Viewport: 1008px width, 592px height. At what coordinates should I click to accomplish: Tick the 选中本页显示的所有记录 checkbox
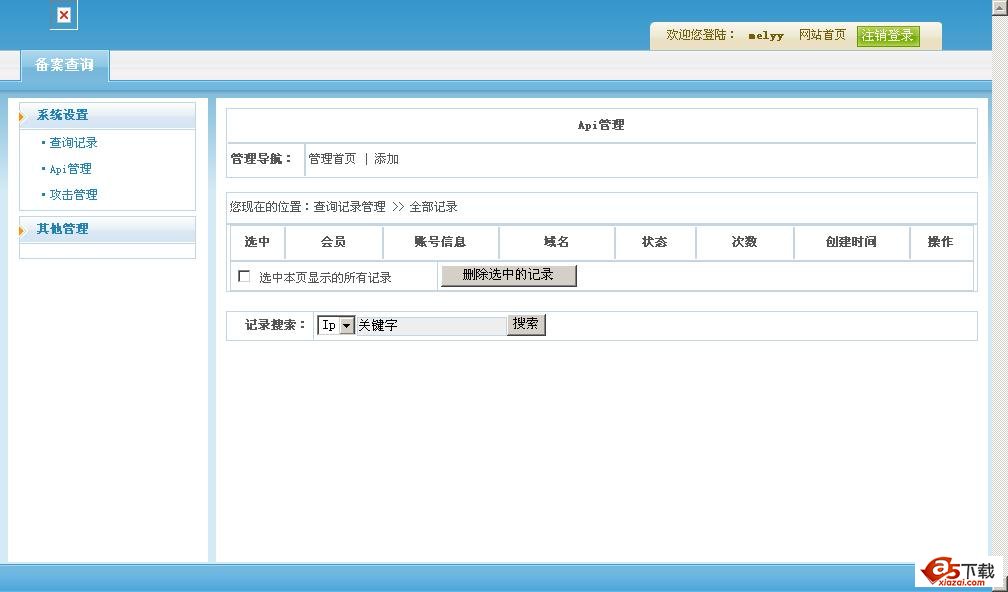[x=244, y=277]
